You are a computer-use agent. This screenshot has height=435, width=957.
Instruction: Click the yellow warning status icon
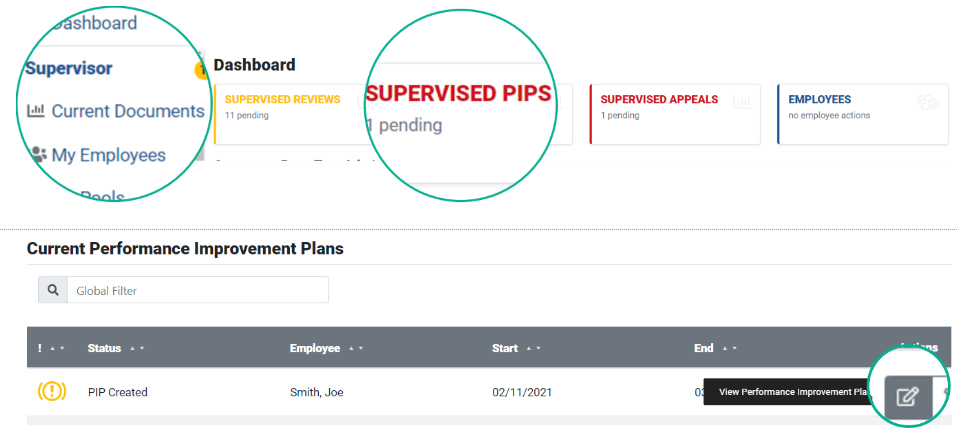coord(52,391)
